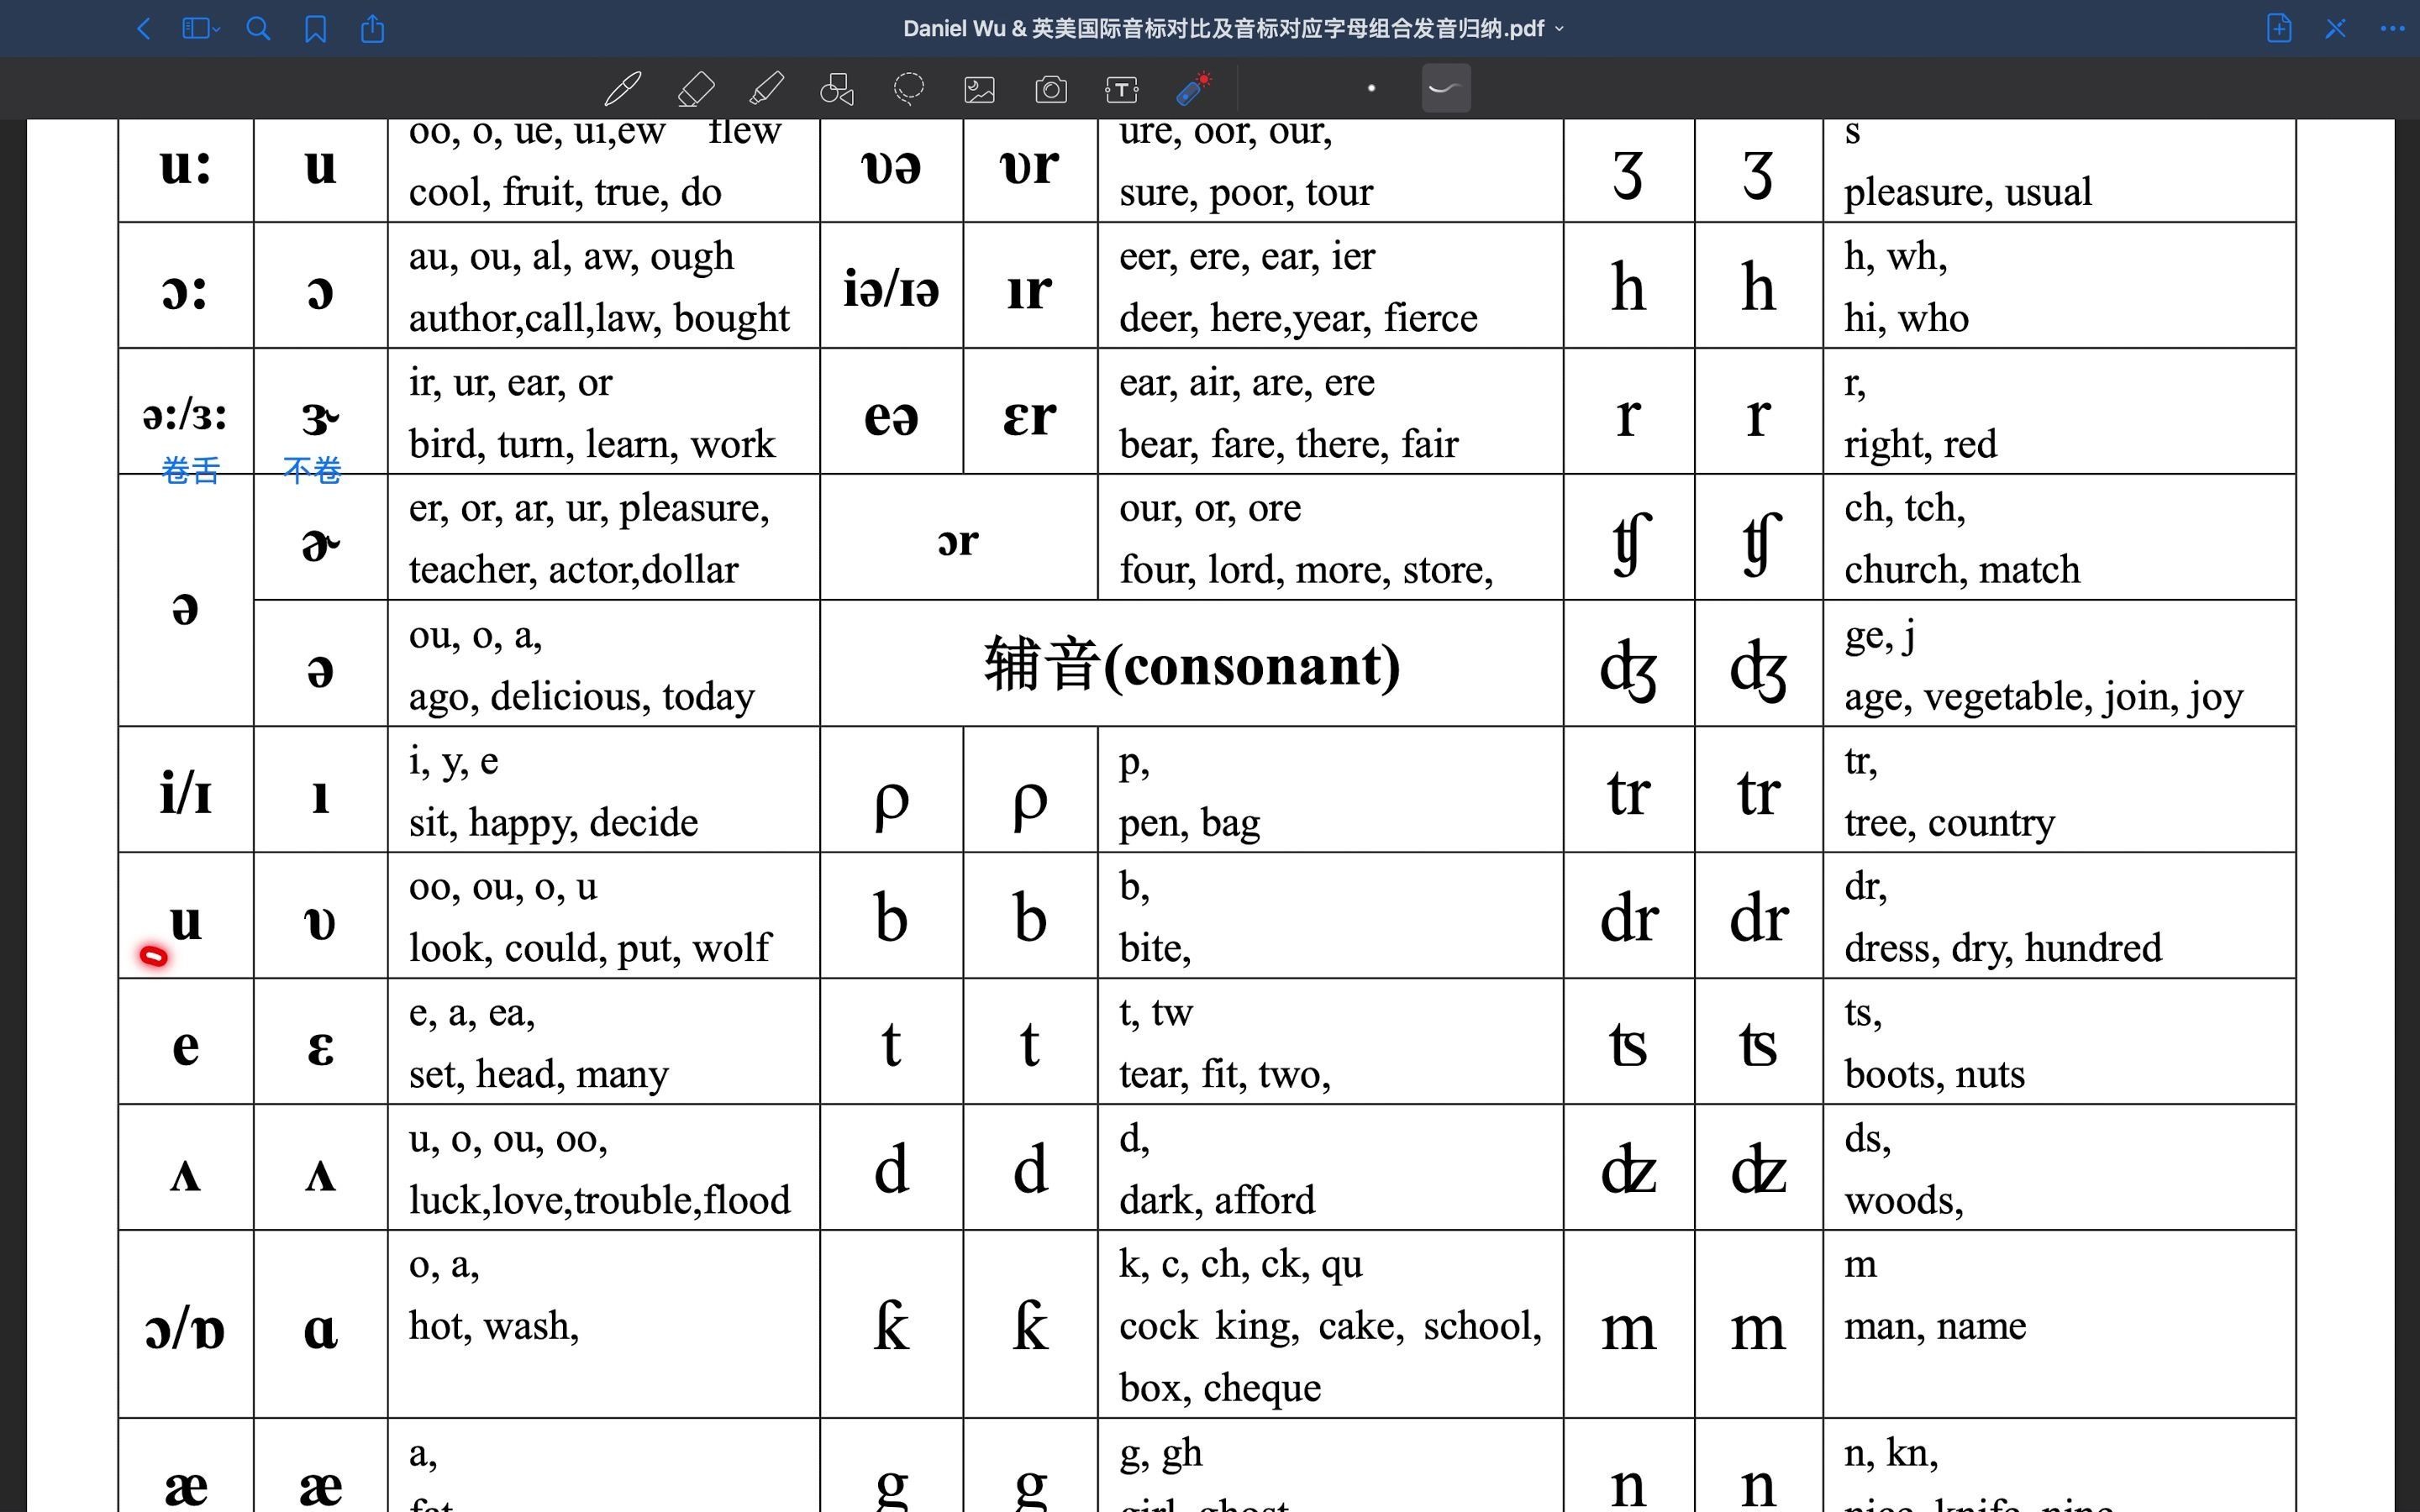Viewport: 2420px width, 1512px height.
Task: Click the text 'right, red'
Action: (1920, 444)
